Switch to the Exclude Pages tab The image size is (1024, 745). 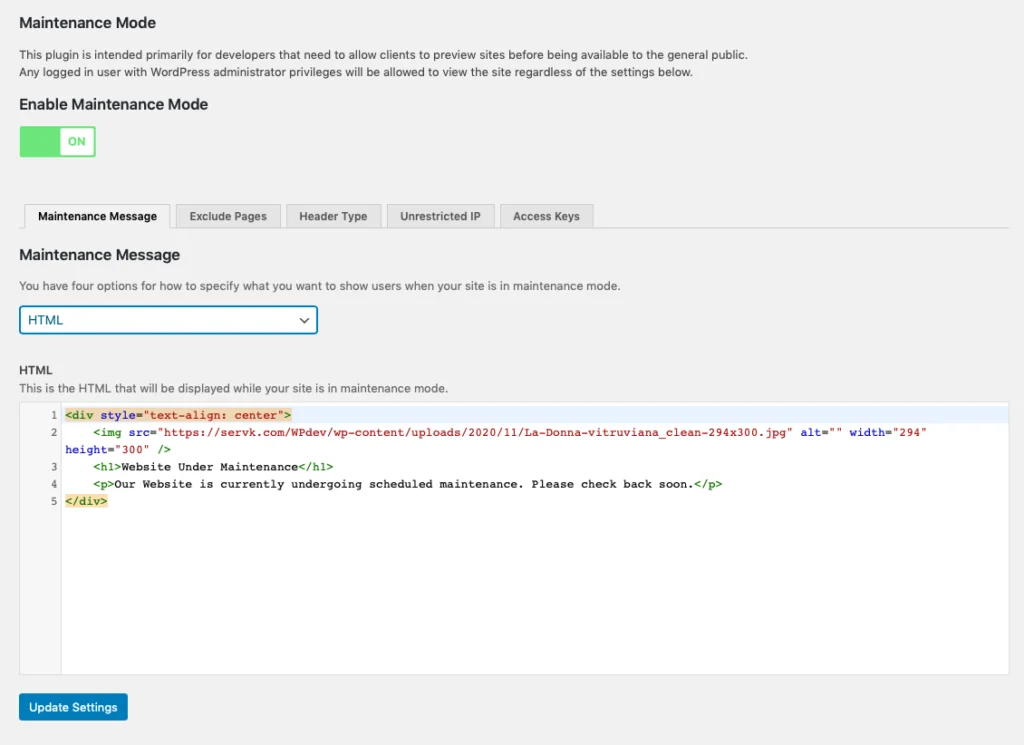pos(228,216)
